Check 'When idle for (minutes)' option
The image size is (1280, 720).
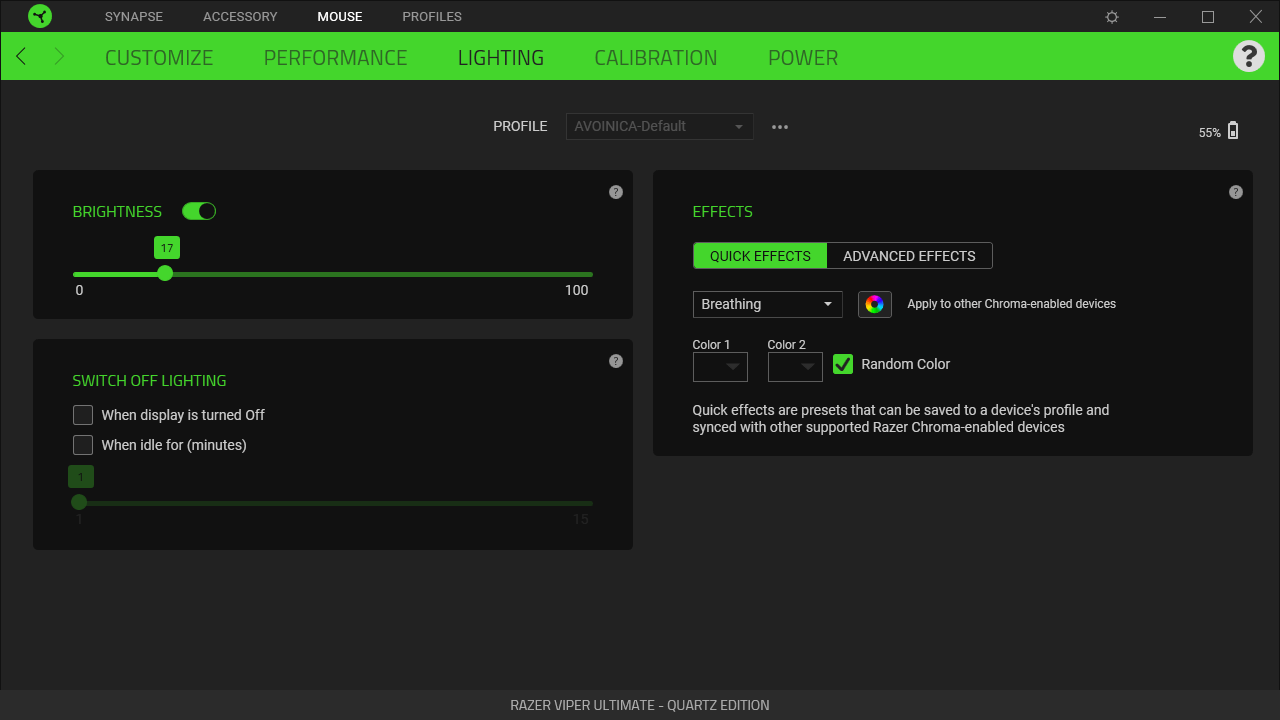83,445
